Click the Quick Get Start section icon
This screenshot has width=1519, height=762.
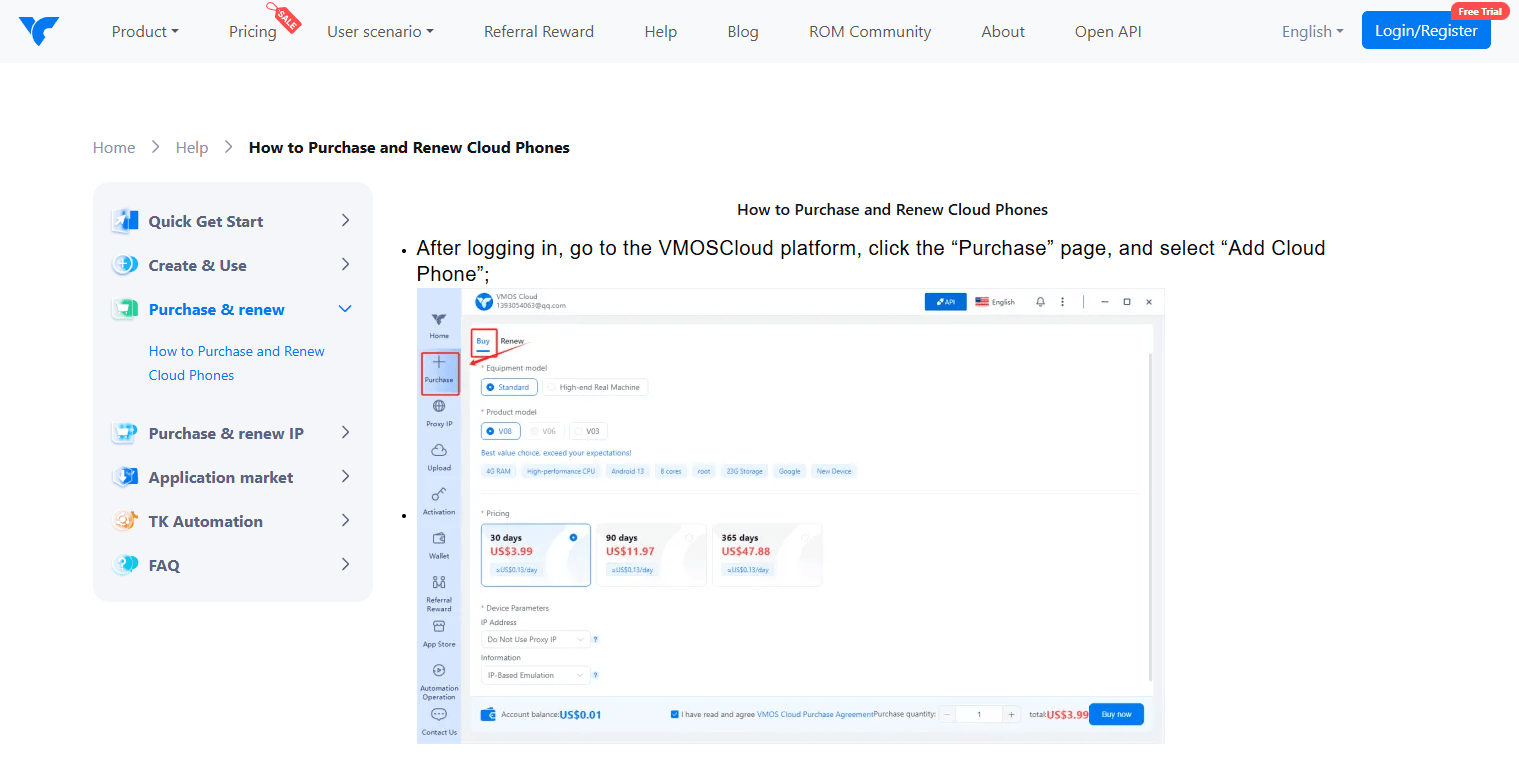tap(125, 221)
